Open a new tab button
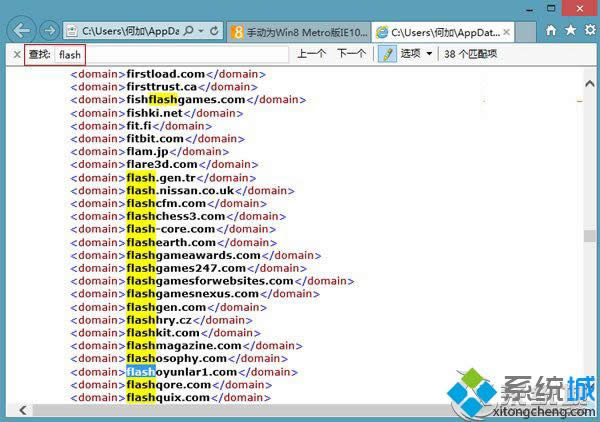600x422 pixels. pos(525,33)
